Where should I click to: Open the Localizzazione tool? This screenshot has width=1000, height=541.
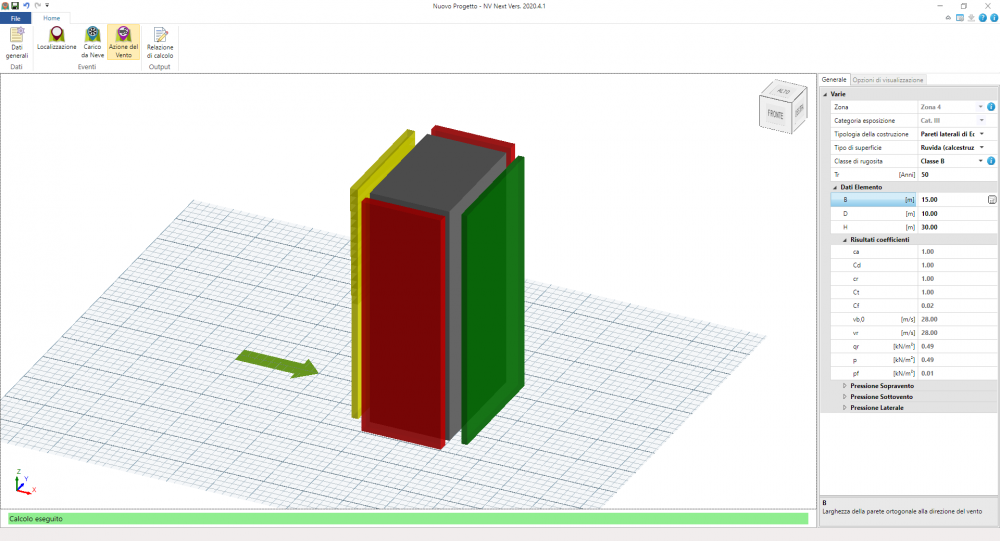click(57, 39)
